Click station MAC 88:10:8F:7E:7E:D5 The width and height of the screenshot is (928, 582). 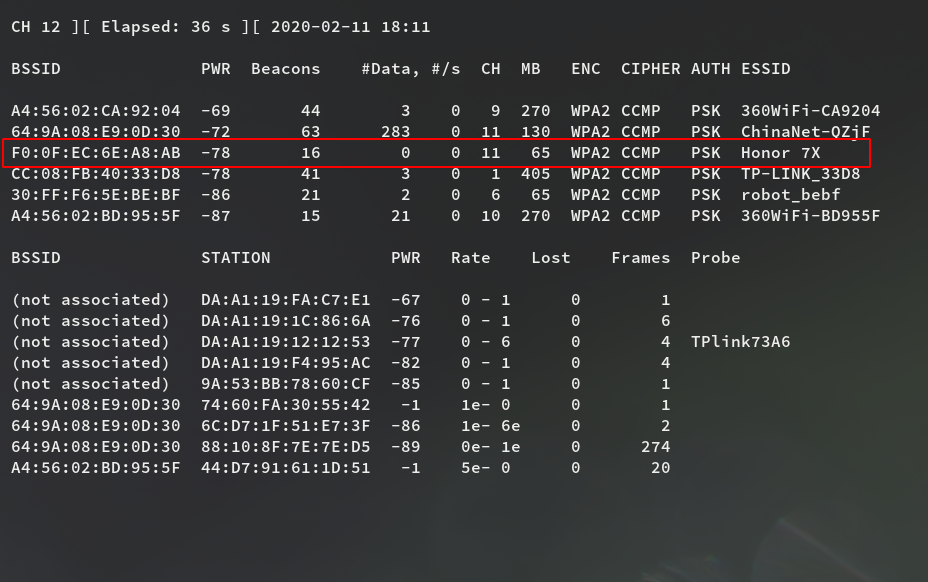tap(286, 447)
